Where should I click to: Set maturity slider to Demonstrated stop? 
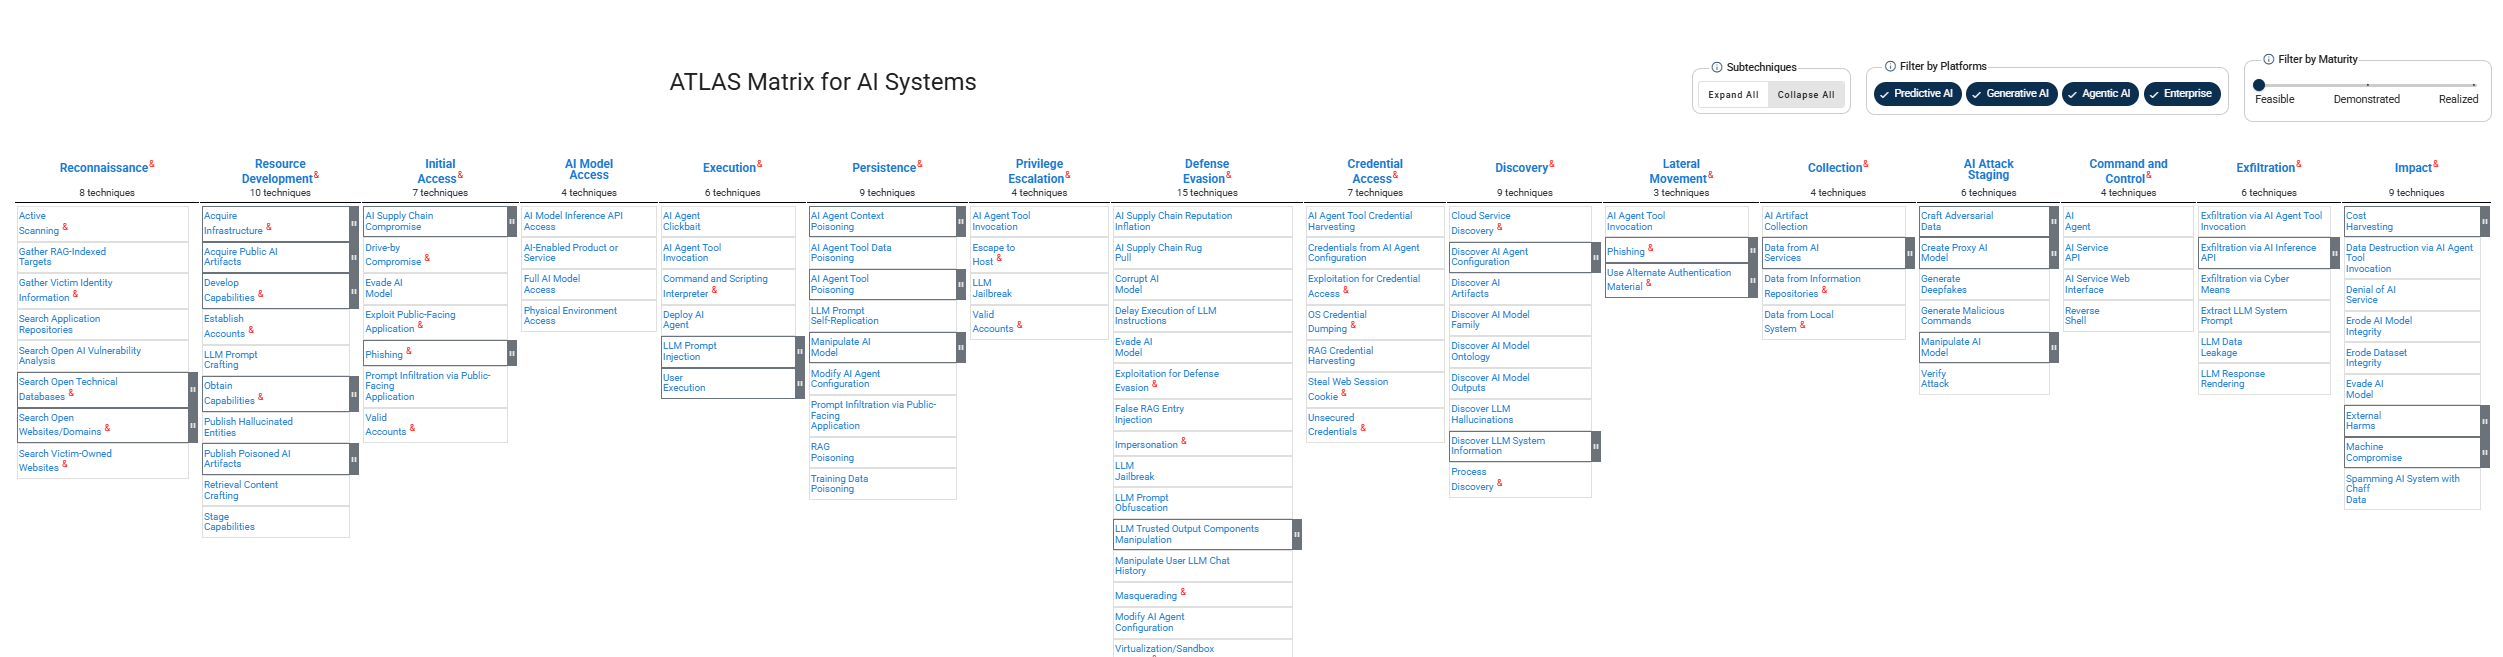[2367, 85]
